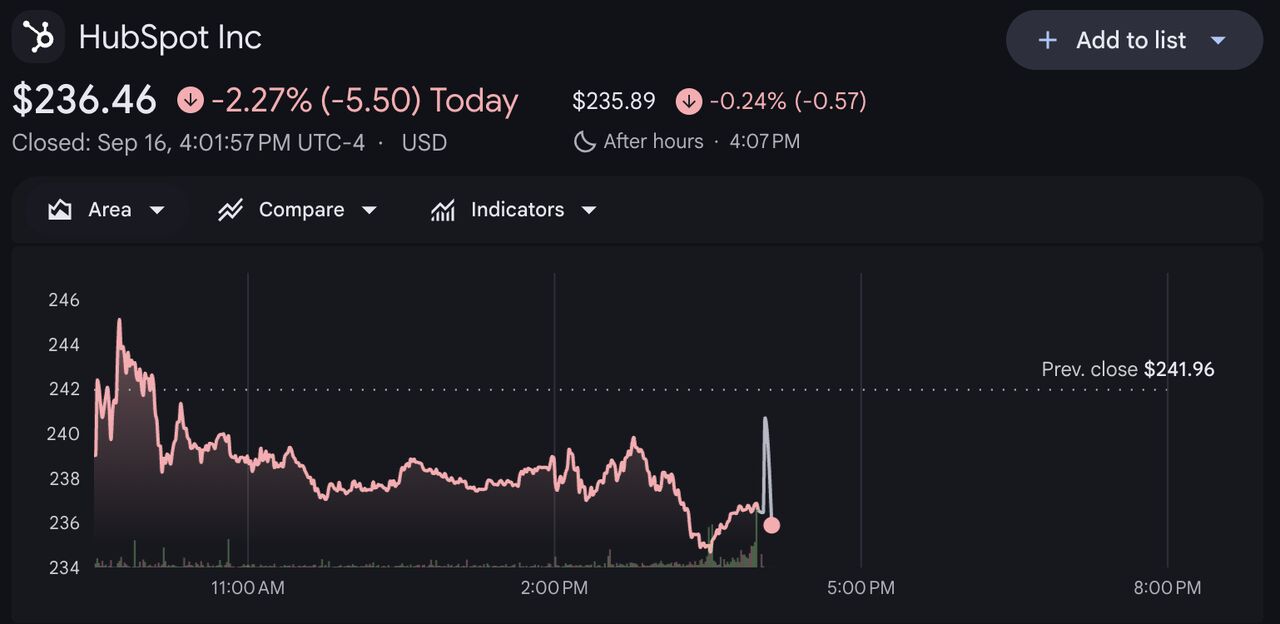Screen dimensions: 1280x624
Task: Expand the Add to list dropdown arrow
Action: click(x=1218, y=40)
